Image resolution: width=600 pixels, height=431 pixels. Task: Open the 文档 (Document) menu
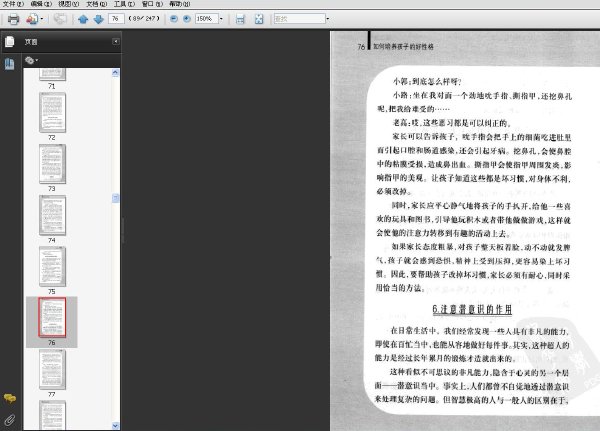click(x=96, y=4)
